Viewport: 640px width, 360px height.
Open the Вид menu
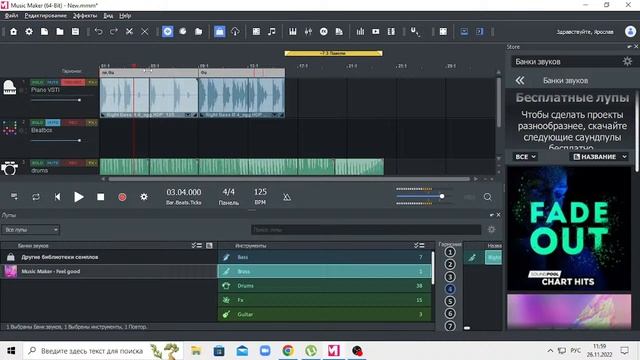click(108, 16)
